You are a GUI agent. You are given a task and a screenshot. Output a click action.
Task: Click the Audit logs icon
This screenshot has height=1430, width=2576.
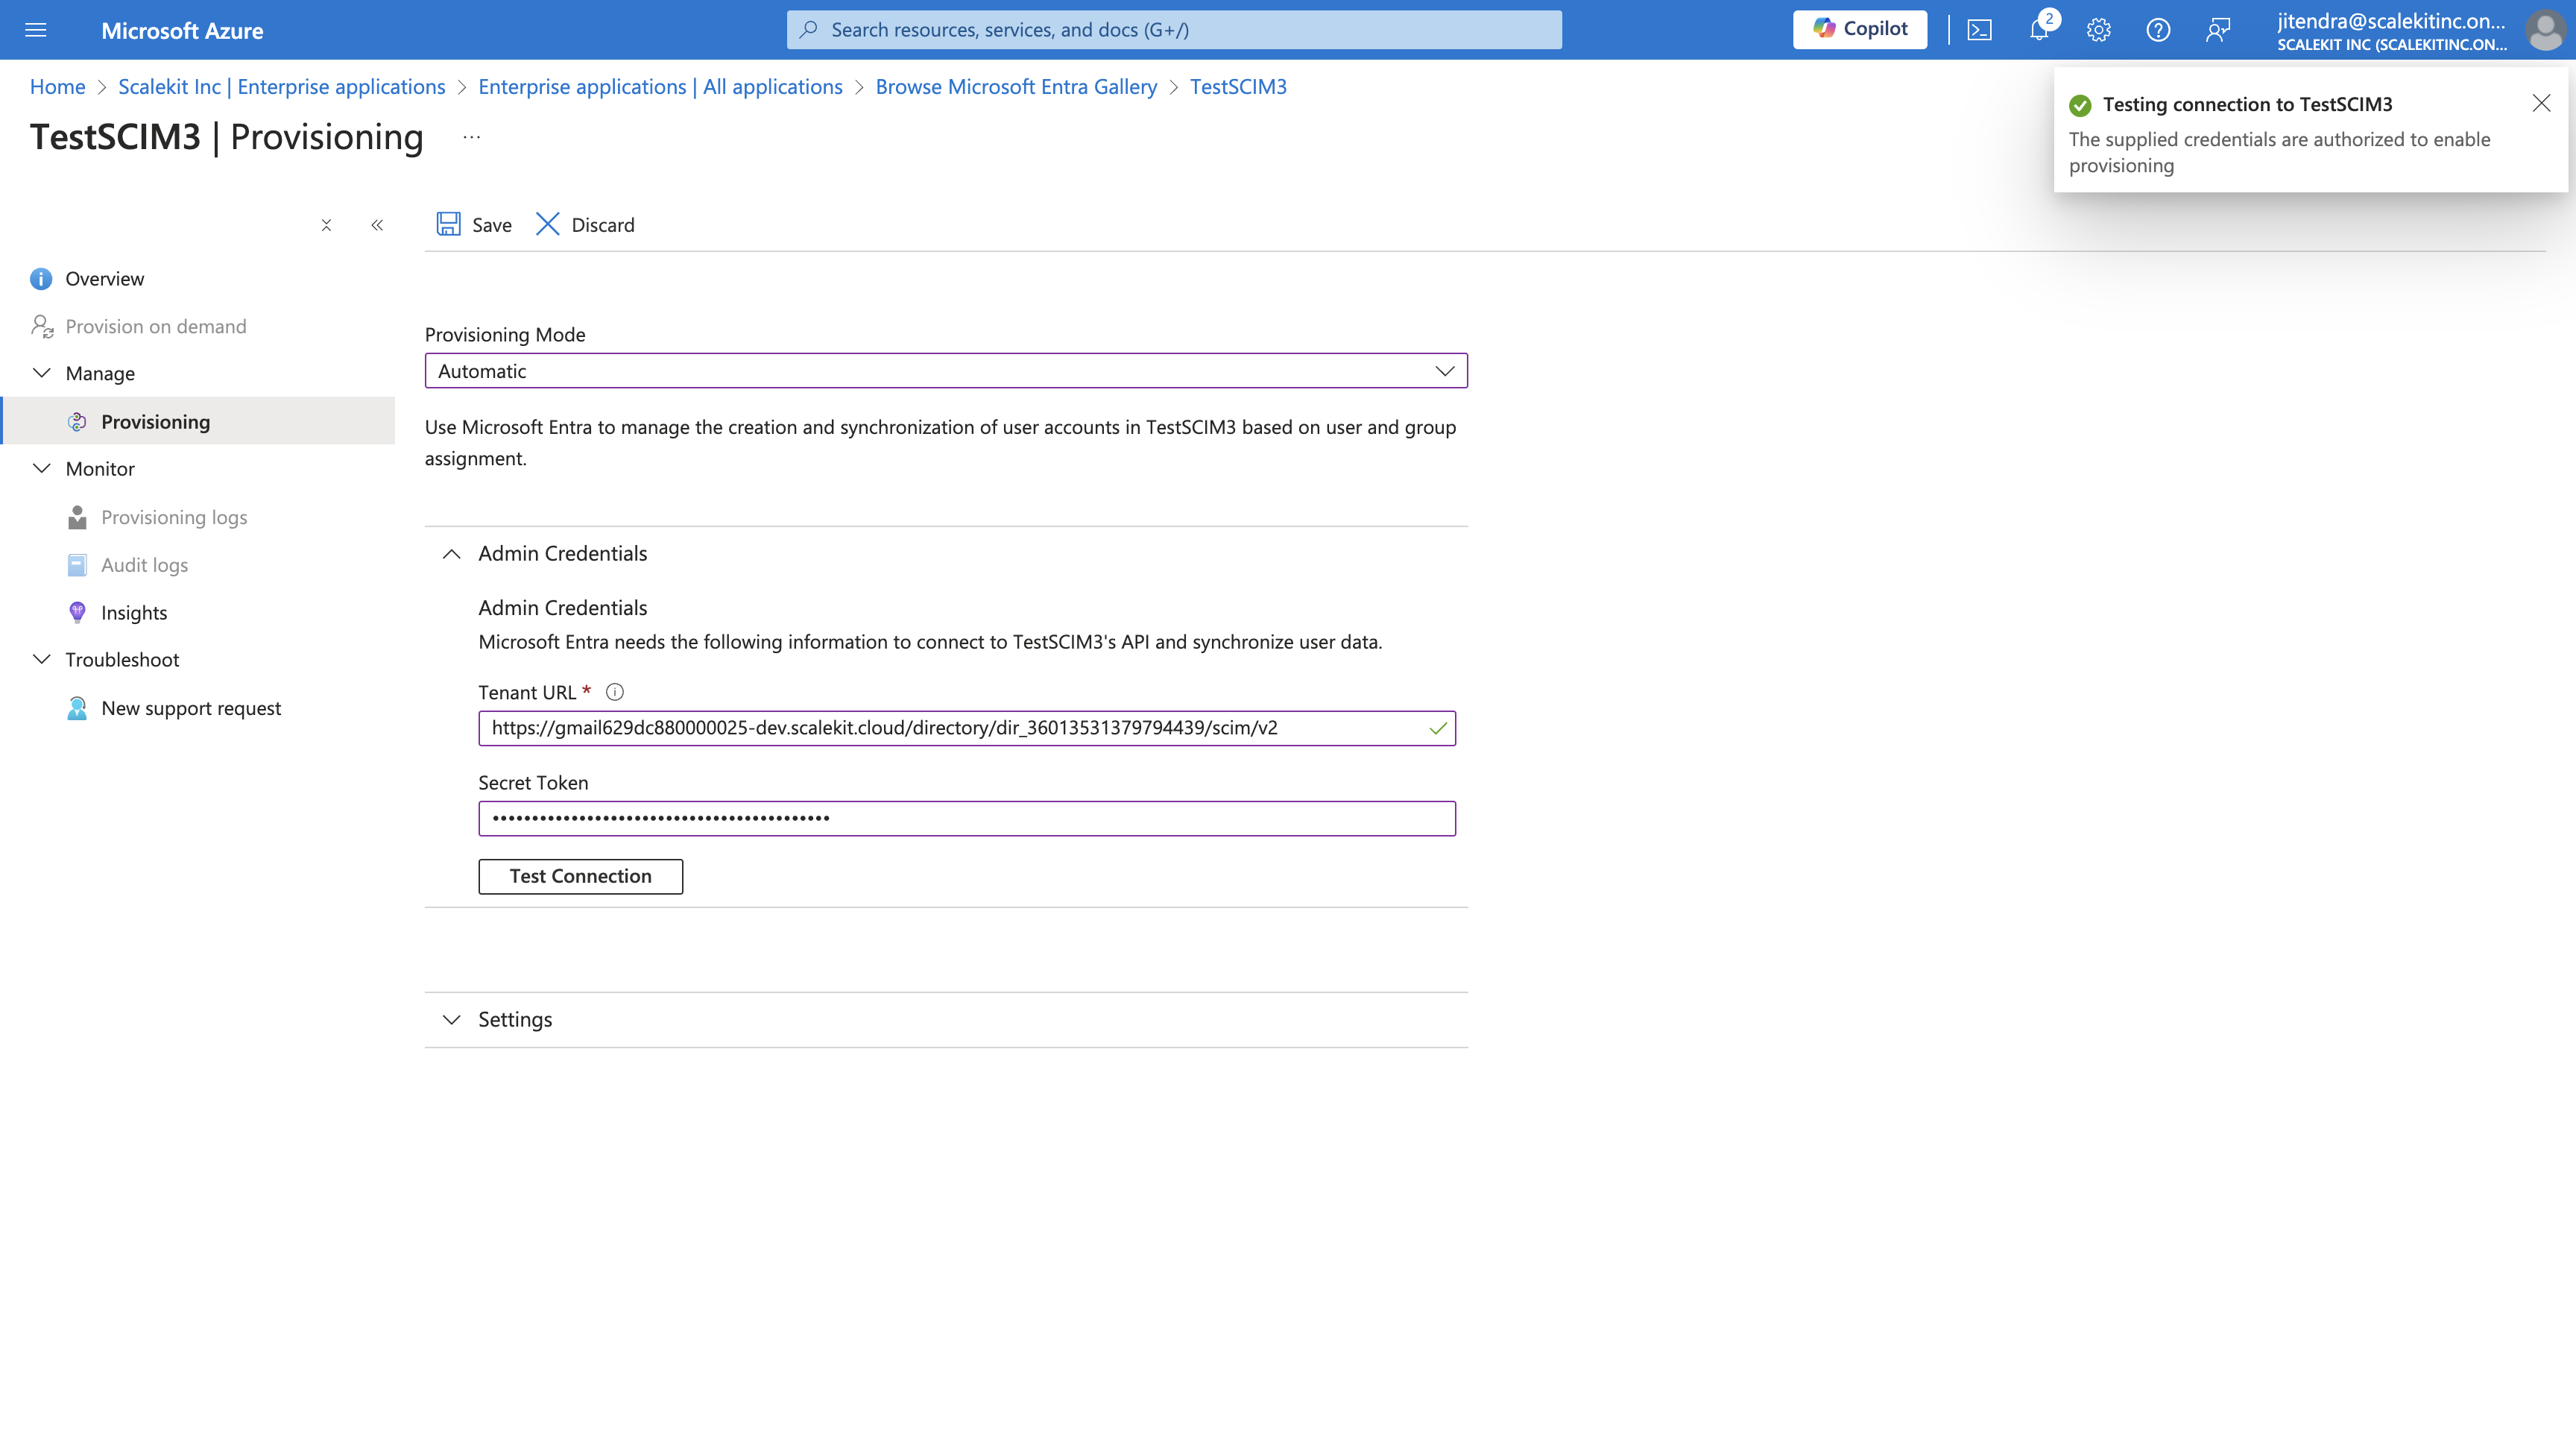[x=77, y=565]
